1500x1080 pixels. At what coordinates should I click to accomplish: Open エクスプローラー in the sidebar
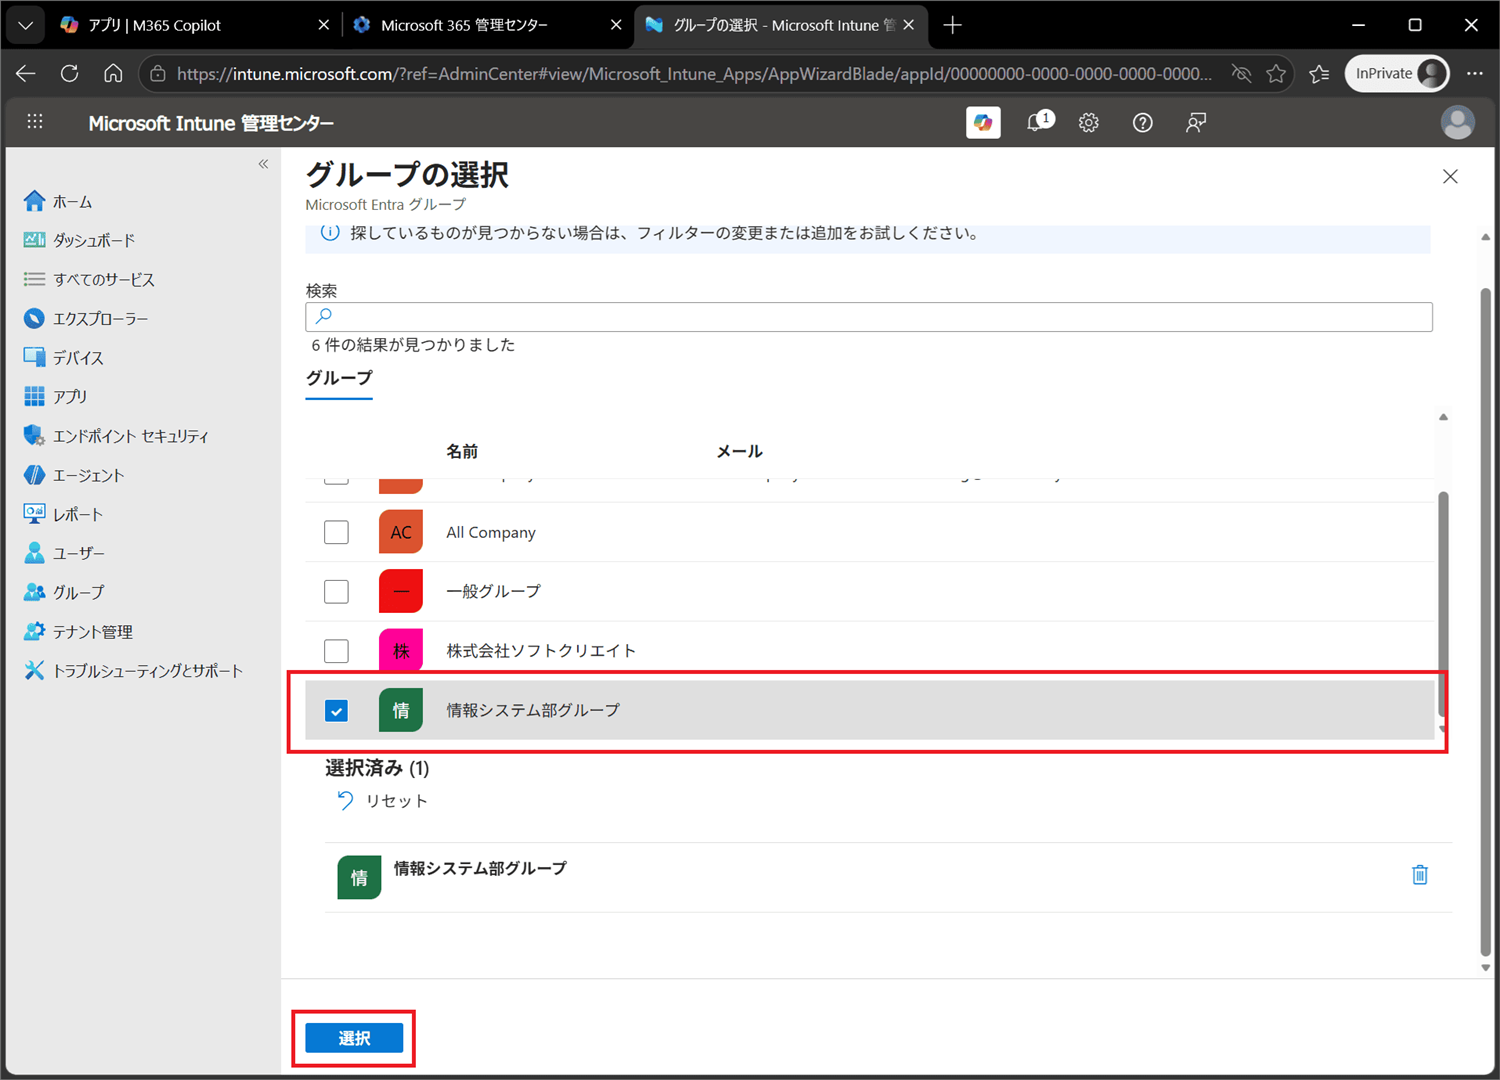pyautogui.click(x=100, y=318)
